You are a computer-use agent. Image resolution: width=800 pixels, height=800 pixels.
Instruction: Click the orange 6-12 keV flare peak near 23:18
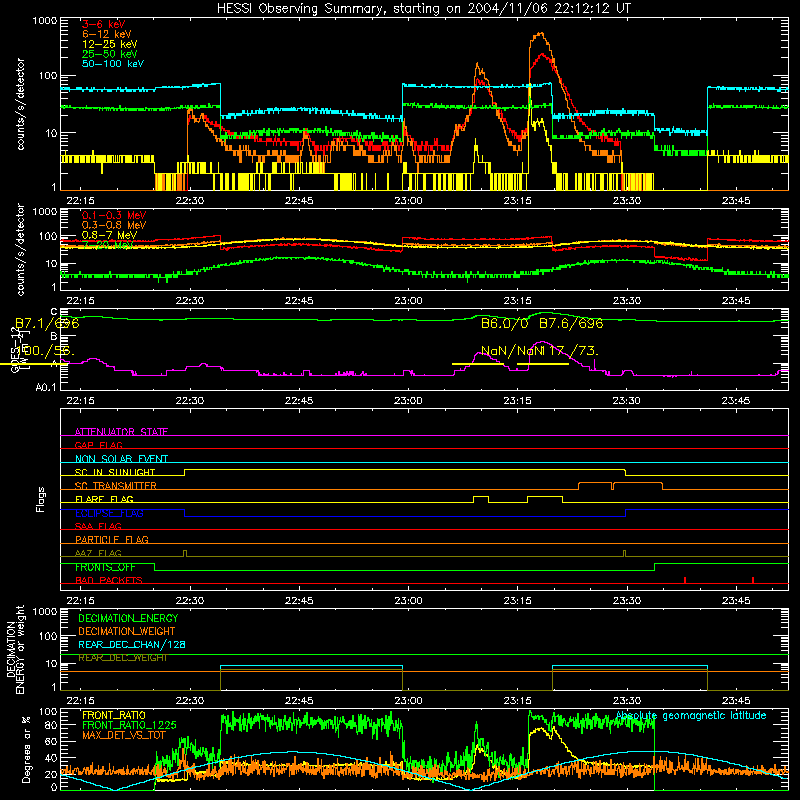(540, 35)
